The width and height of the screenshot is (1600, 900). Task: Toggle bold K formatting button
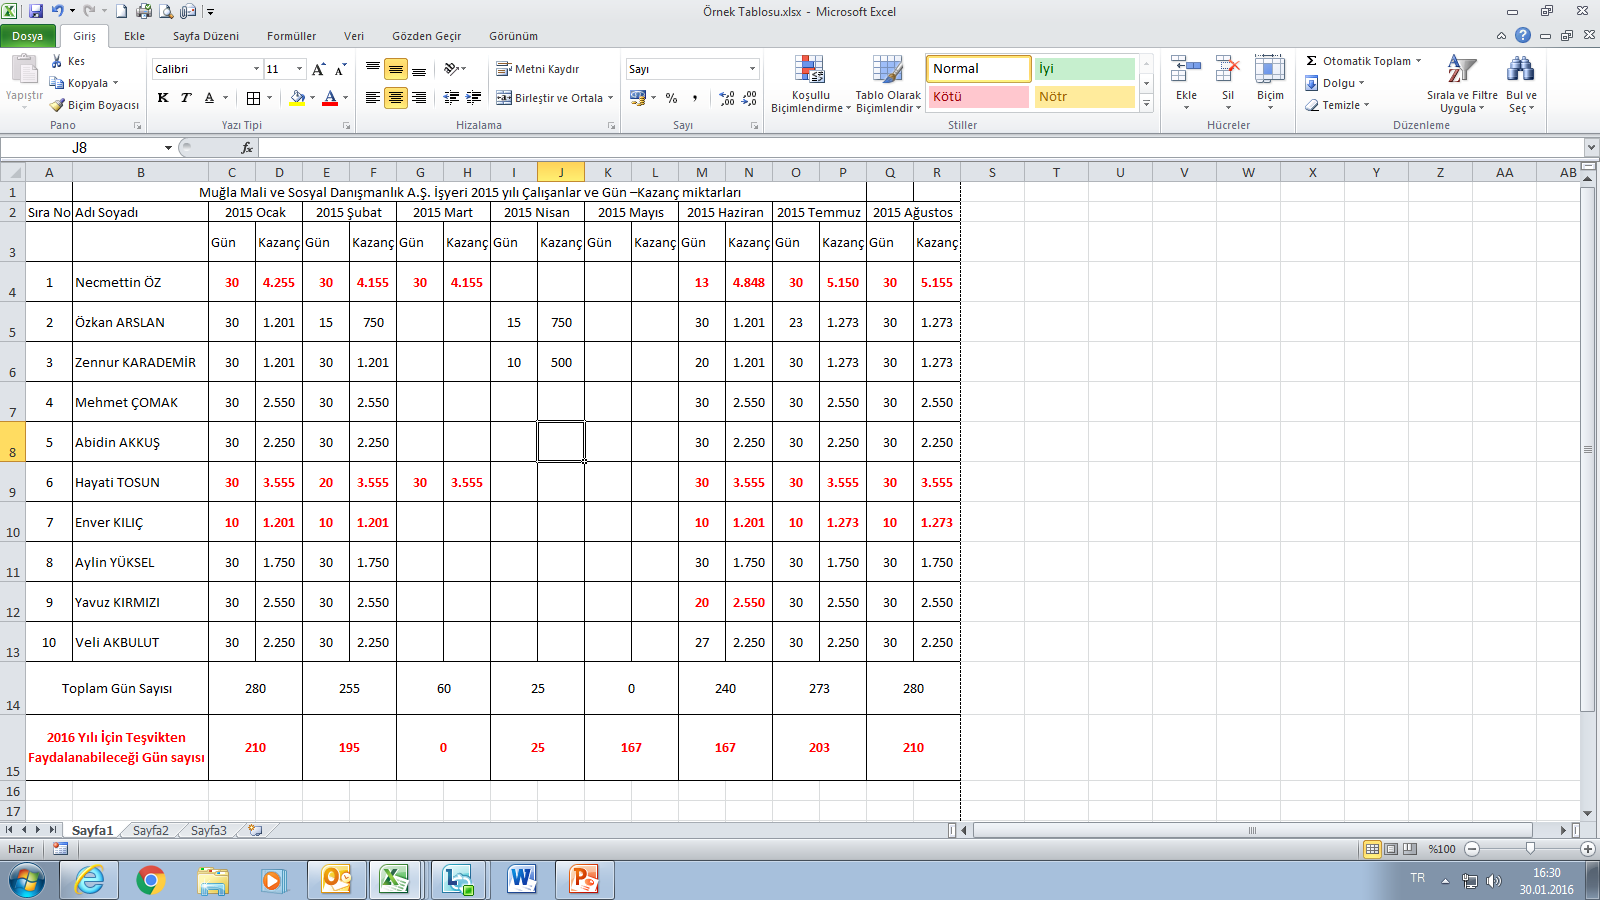pos(163,98)
